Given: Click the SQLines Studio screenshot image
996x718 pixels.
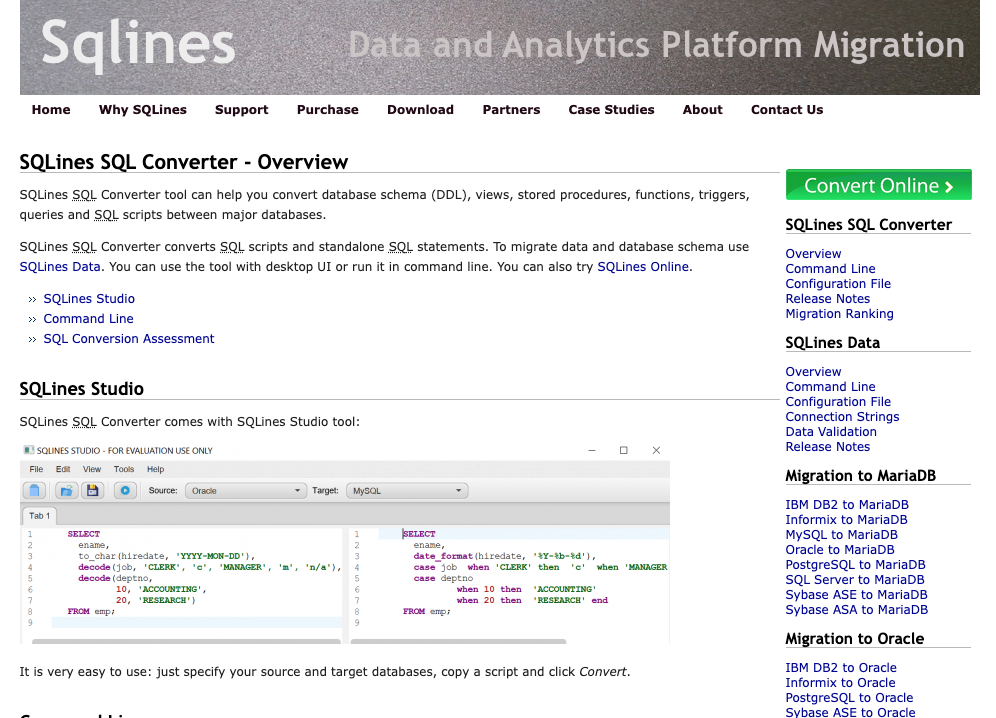Looking at the screenshot, I should click(x=345, y=544).
